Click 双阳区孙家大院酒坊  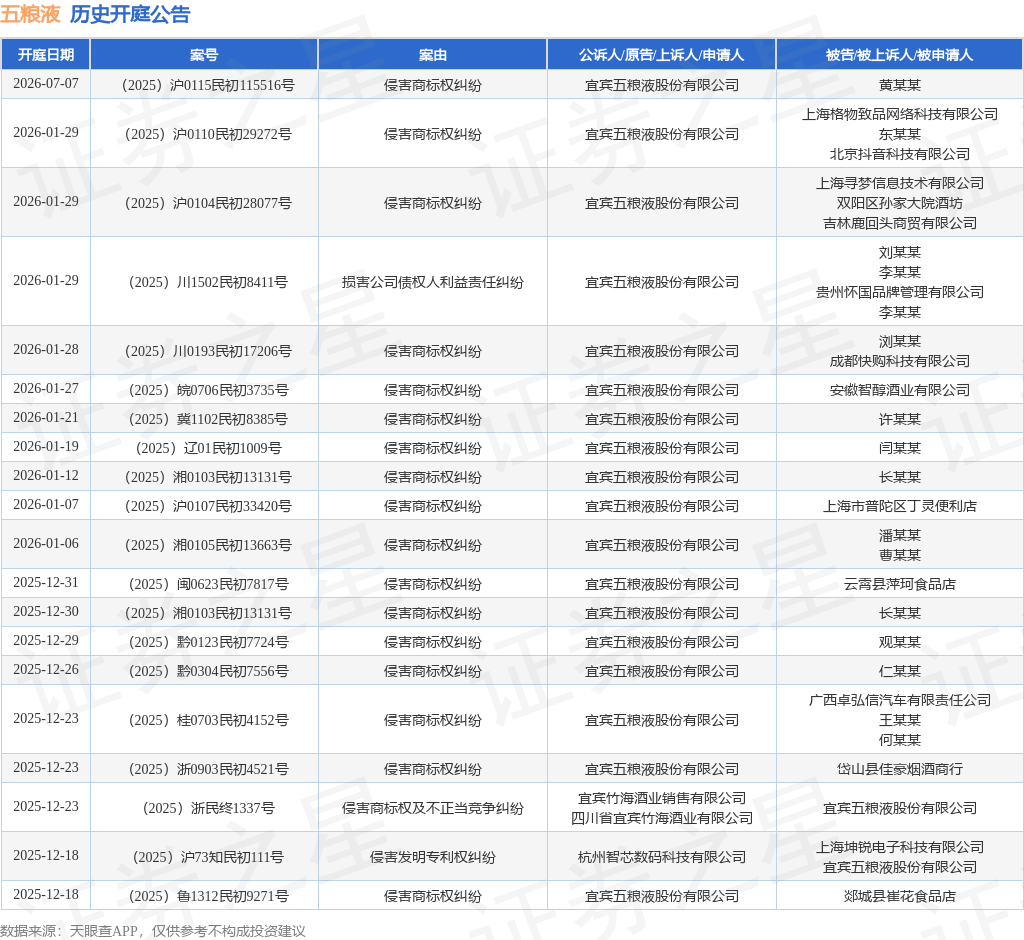coord(899,203)
